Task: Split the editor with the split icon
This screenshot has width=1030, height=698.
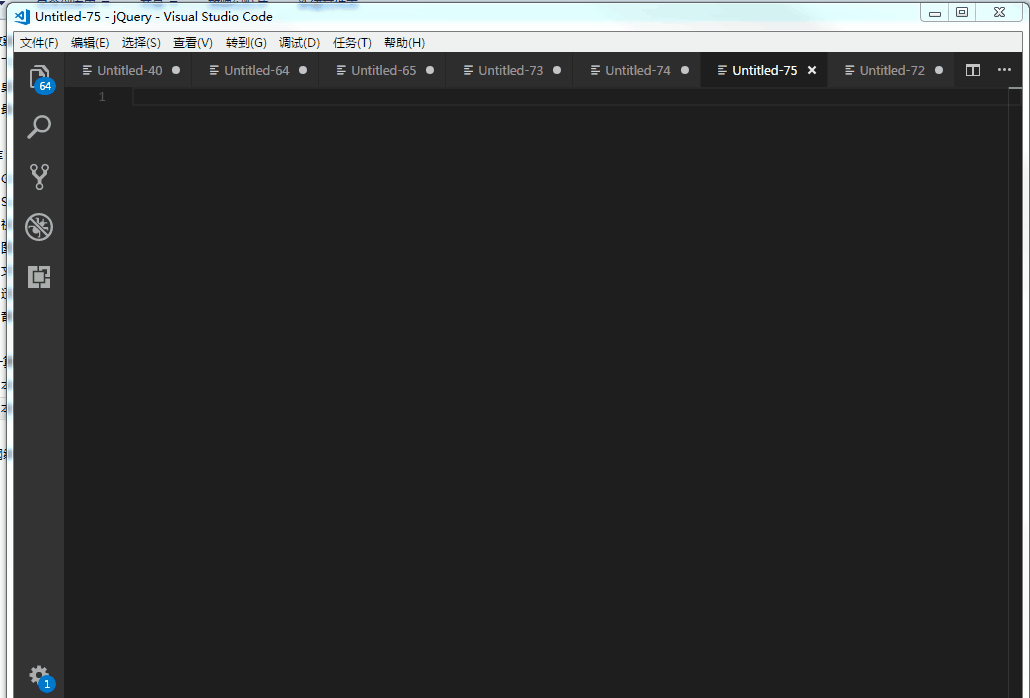Action: (973, 70)
